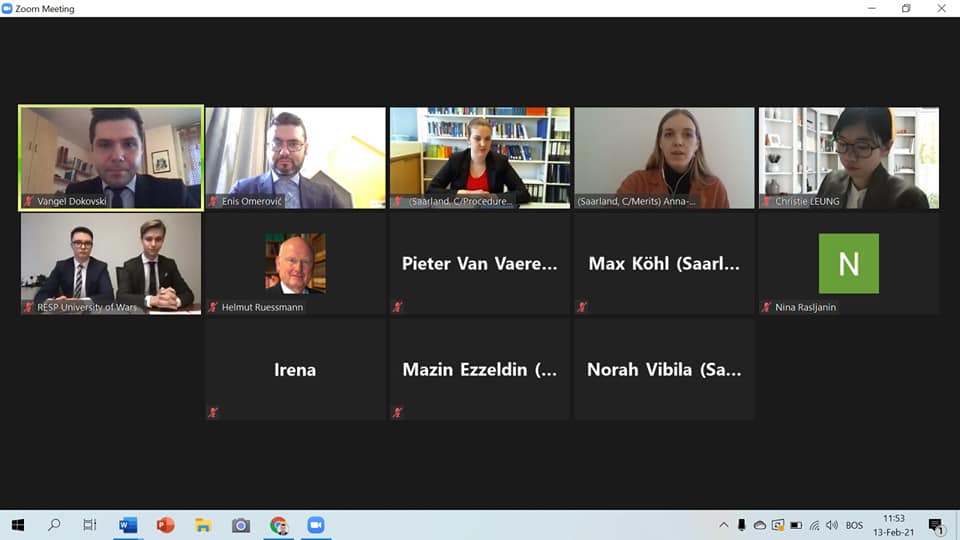The height and width of the screenshot is (540, 960).
Task: Open Microsoft Word from the taskbar
Action: (128, 525)
